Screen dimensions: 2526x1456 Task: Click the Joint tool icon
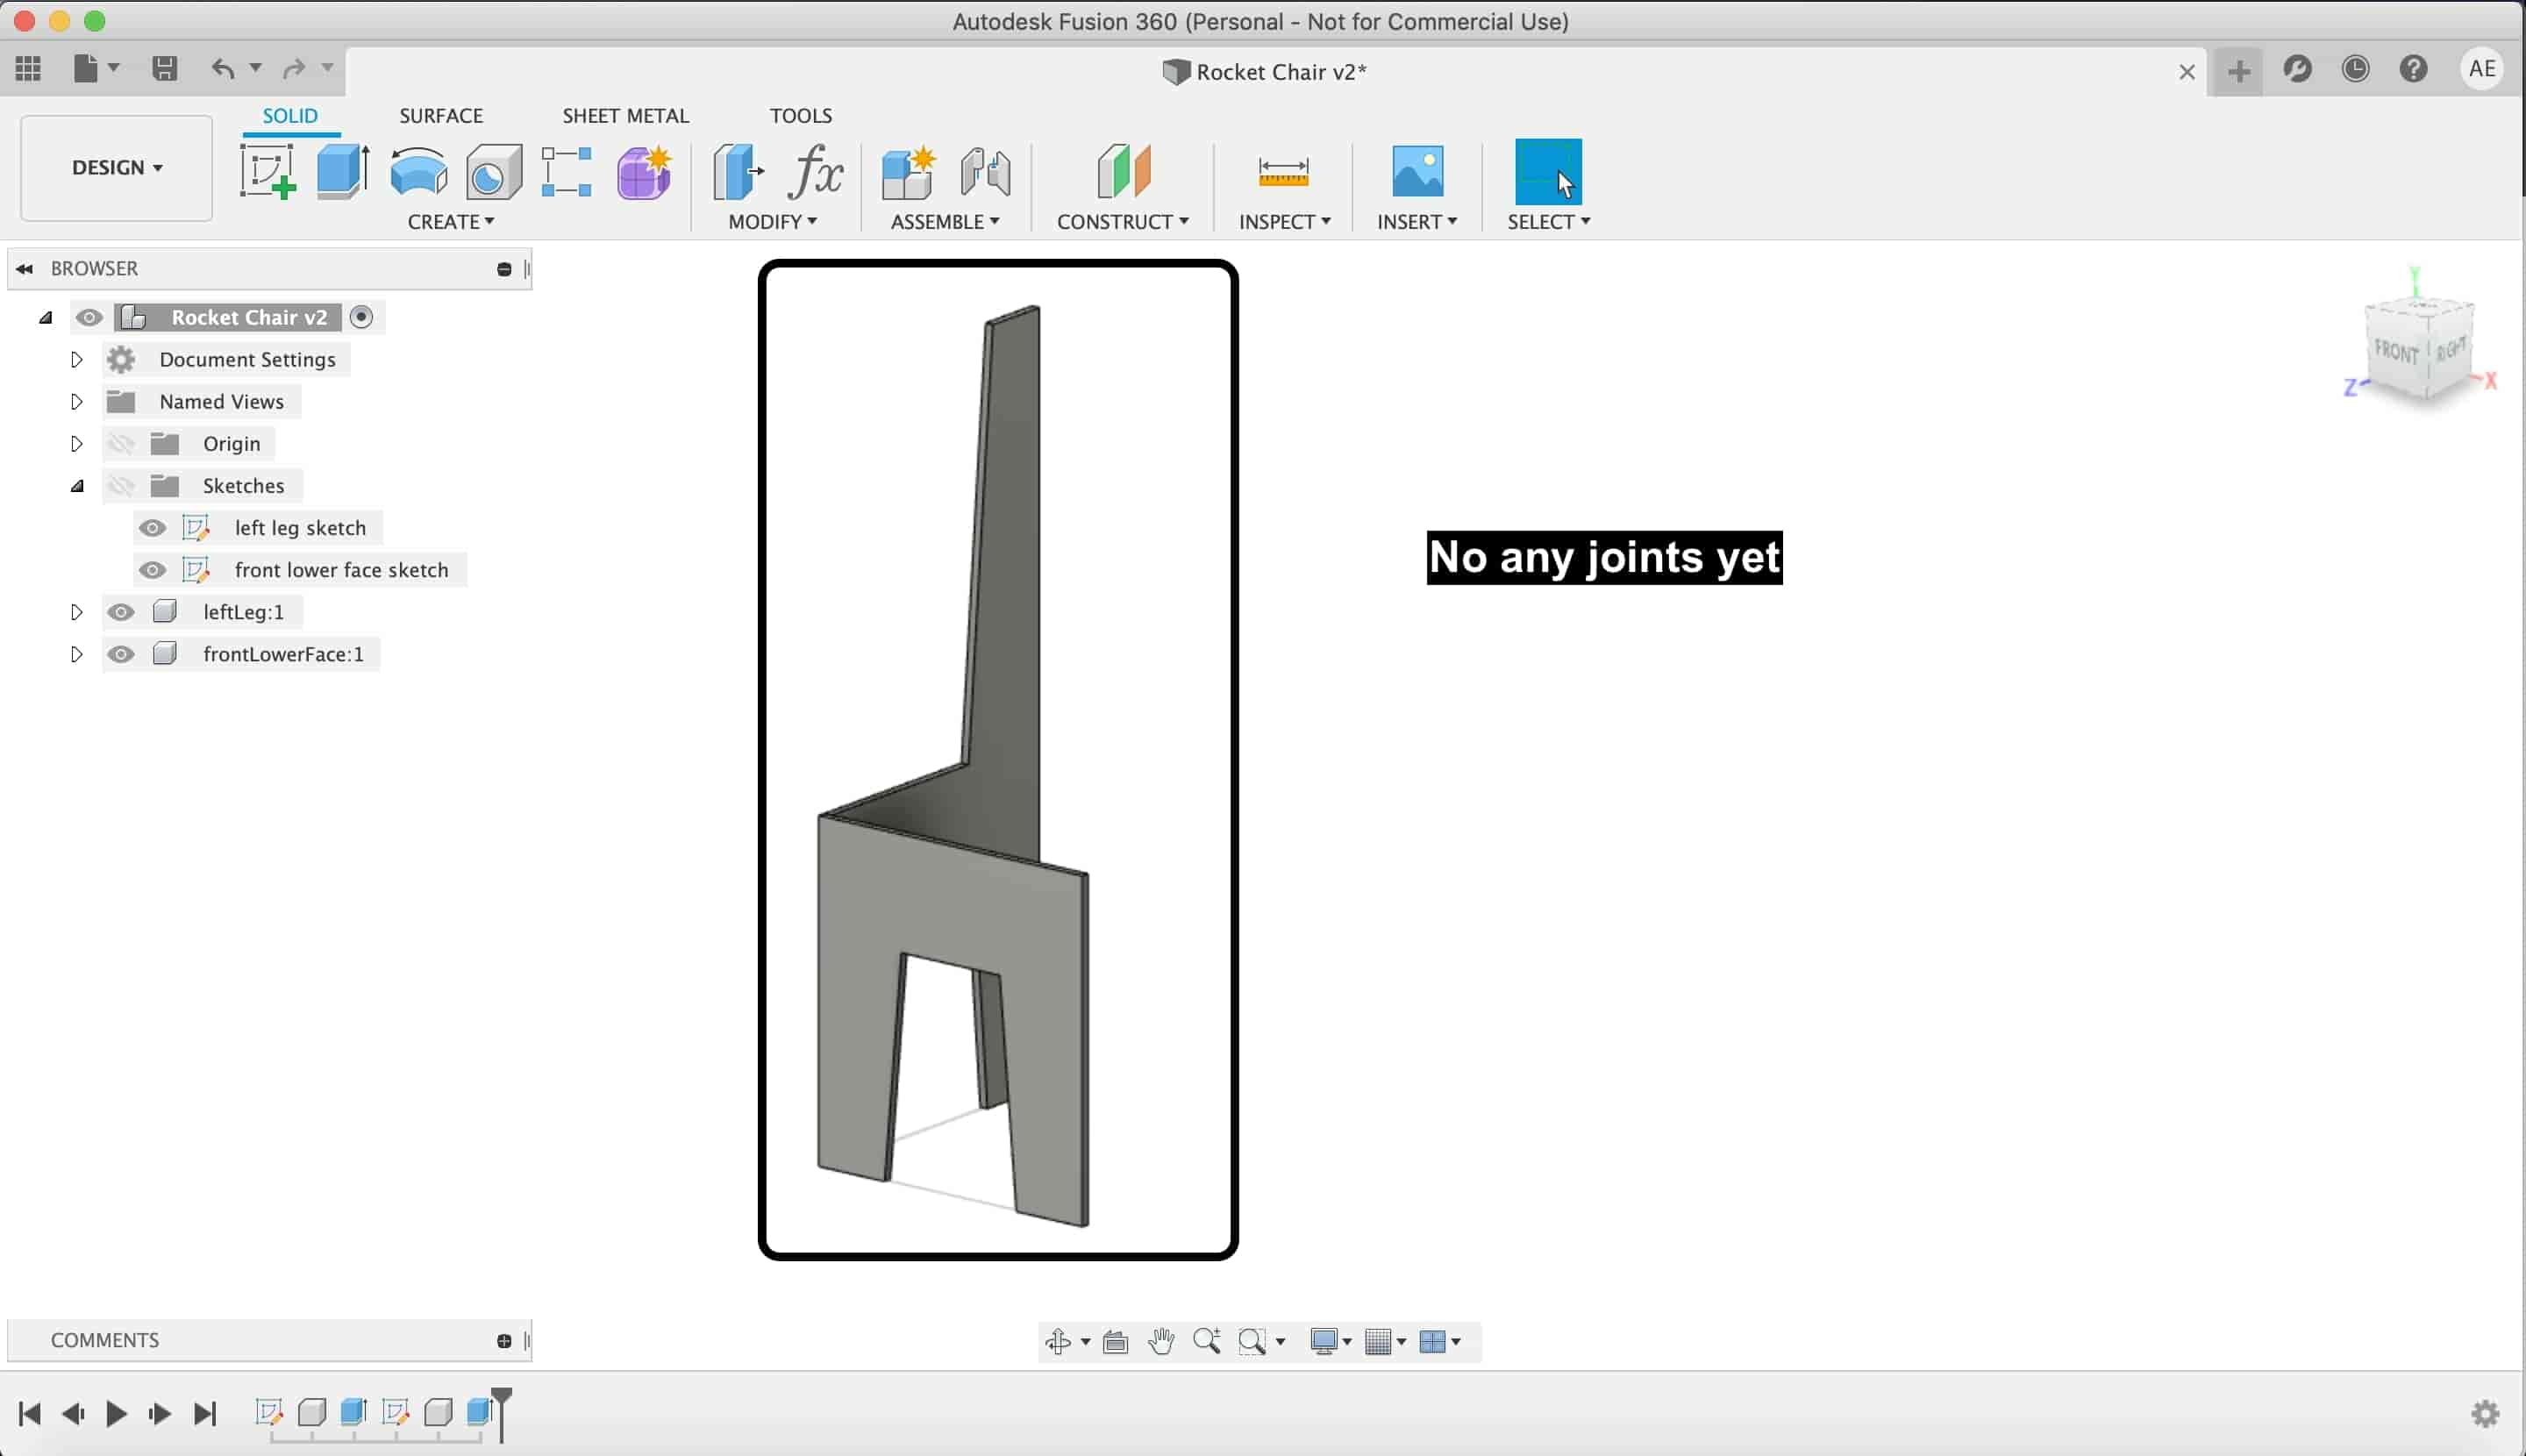(x=985, y=171)
